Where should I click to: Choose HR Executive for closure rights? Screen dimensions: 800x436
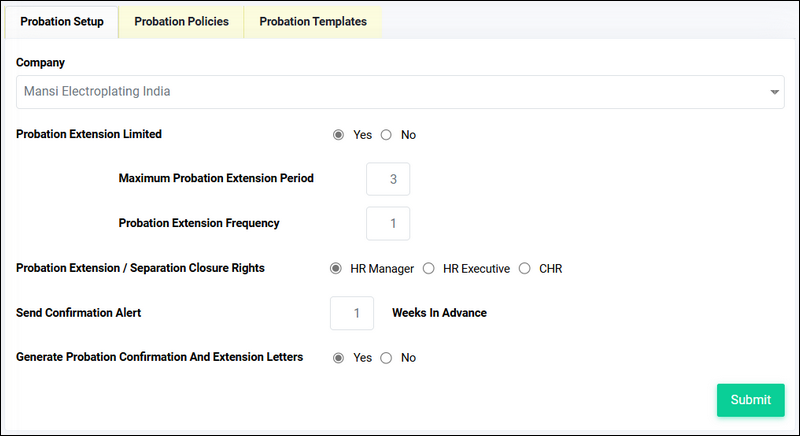point(429,268)
